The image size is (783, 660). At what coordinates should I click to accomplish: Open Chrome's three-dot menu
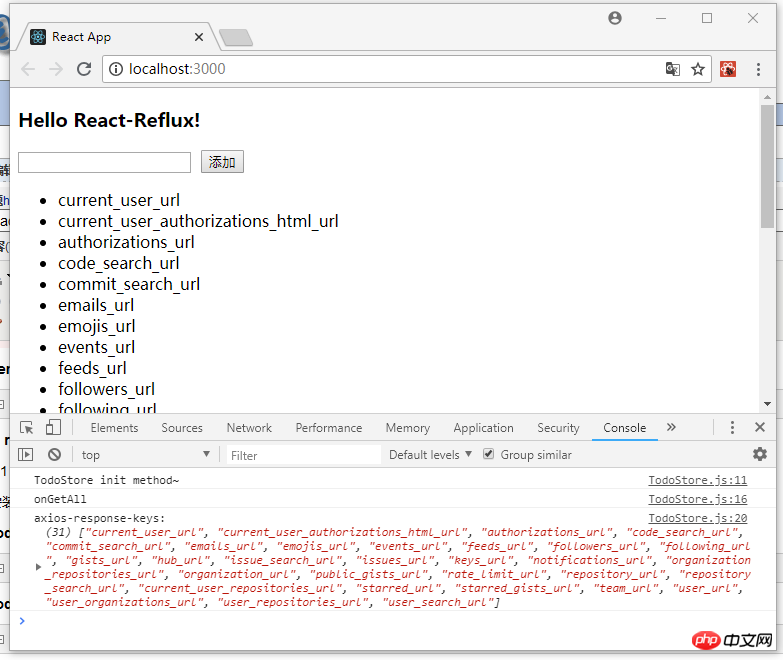click(758, 69)
